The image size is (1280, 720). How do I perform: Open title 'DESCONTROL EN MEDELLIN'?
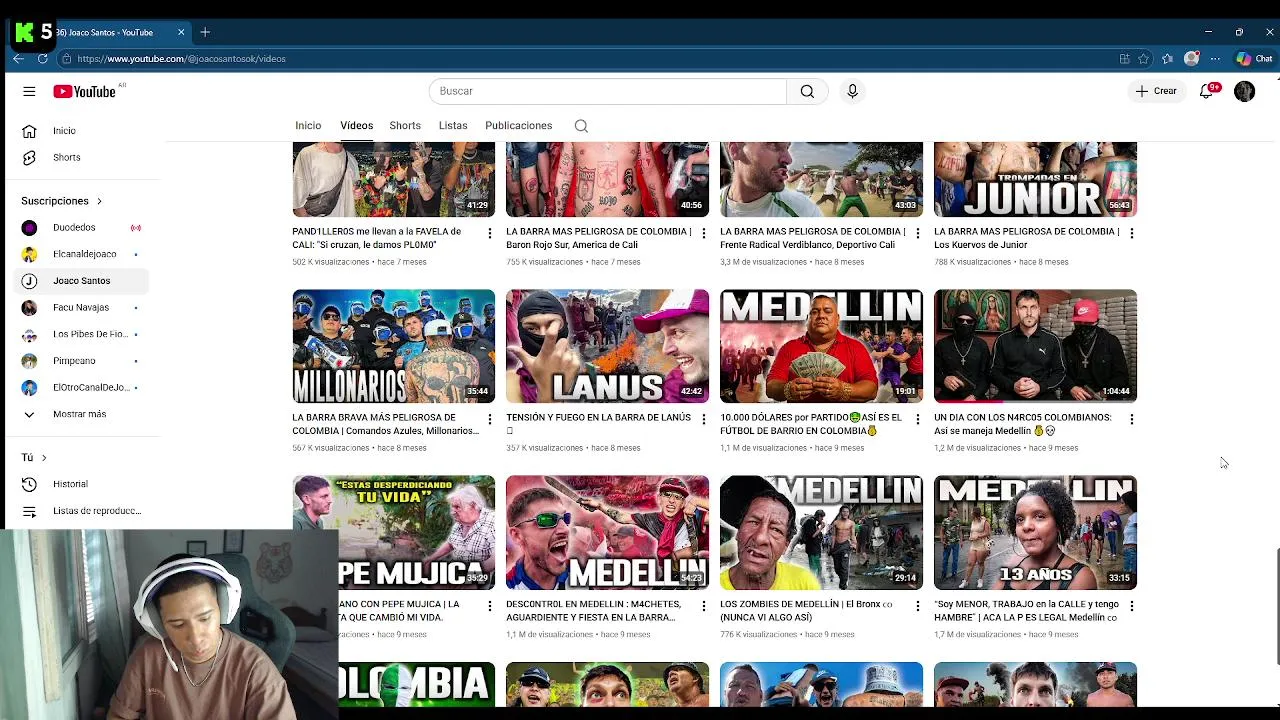coord(593,611)
